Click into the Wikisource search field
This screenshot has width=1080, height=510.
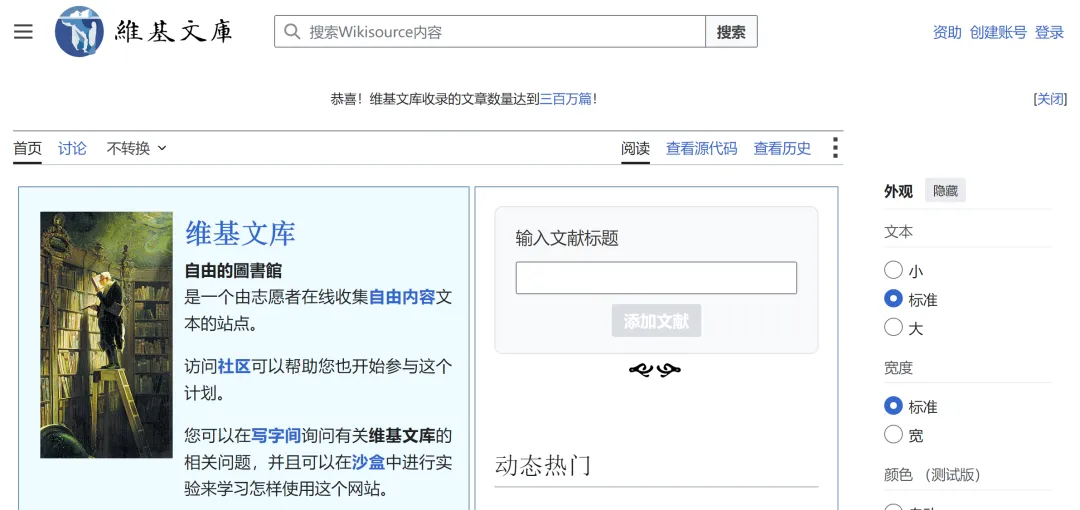(490, 32)
